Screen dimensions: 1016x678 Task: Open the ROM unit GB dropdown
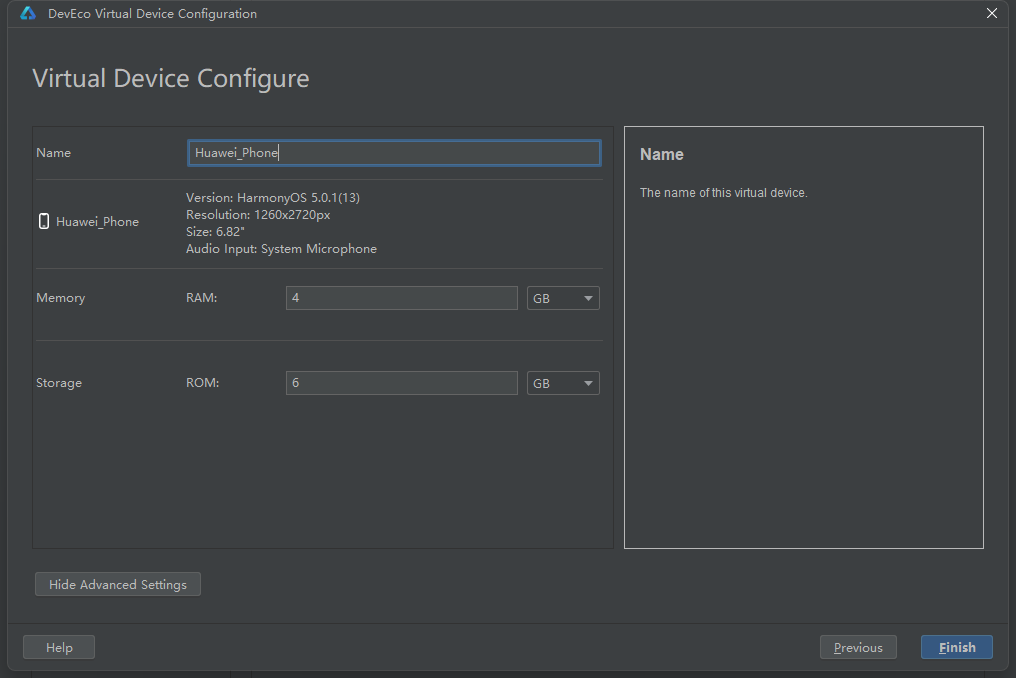point(563,383)
